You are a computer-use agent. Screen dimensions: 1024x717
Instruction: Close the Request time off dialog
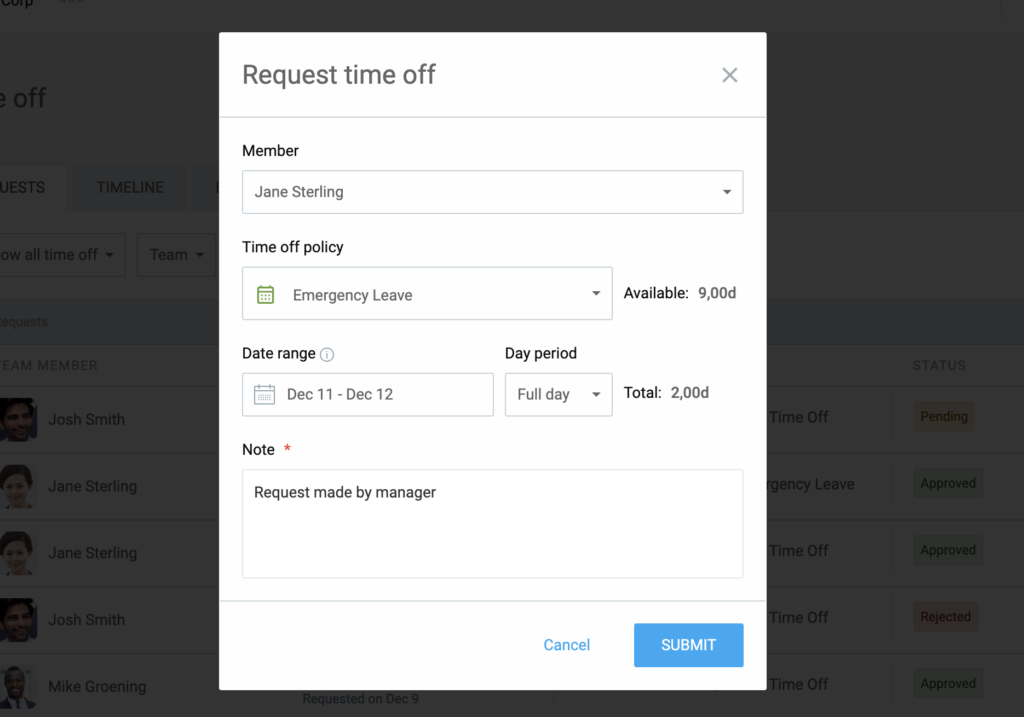click(730, 75)
